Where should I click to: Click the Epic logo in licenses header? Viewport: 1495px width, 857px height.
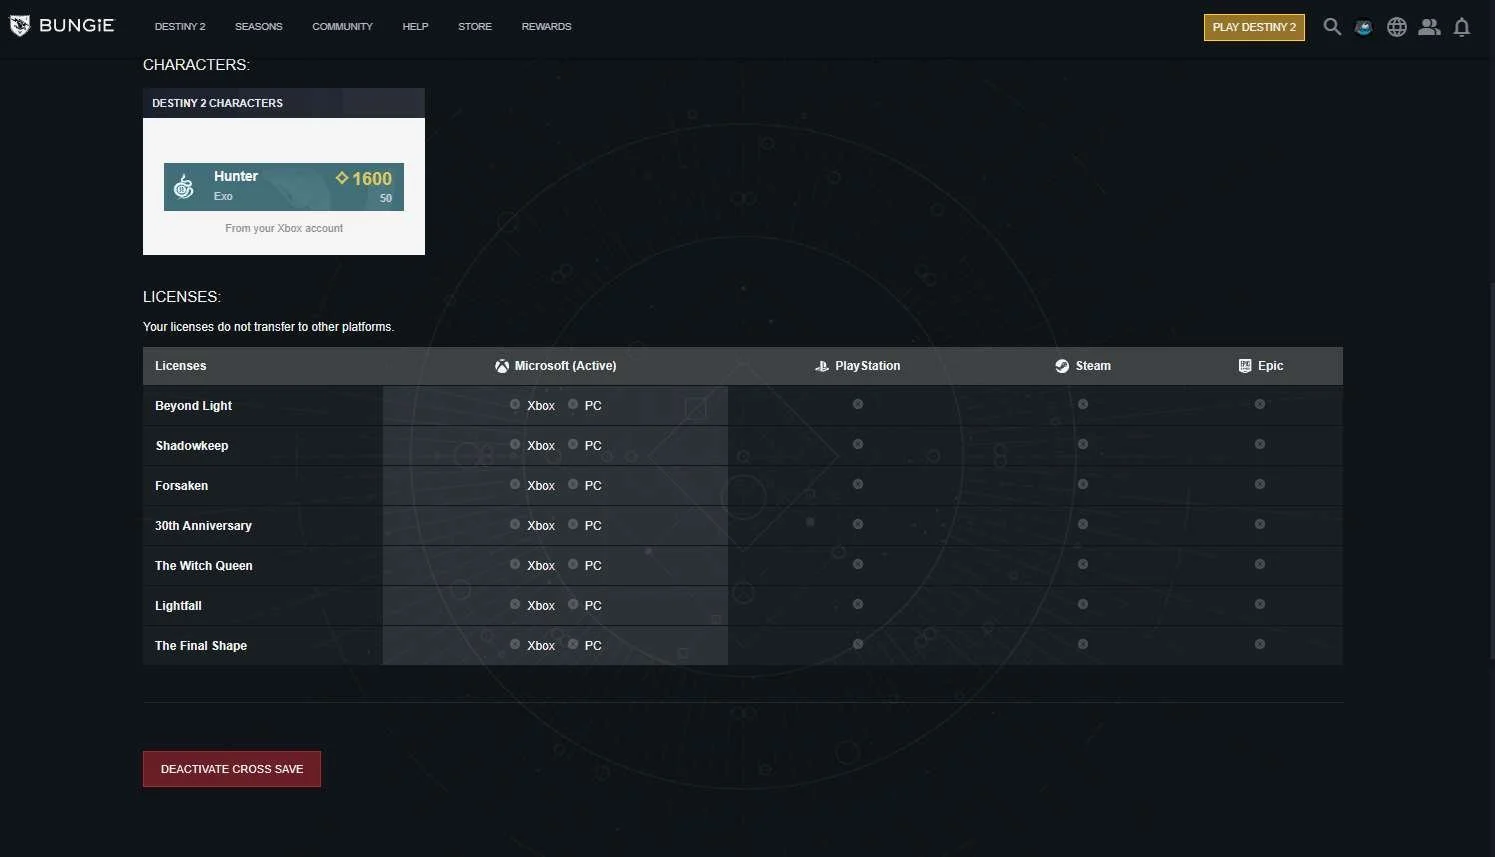point(1245,366)
